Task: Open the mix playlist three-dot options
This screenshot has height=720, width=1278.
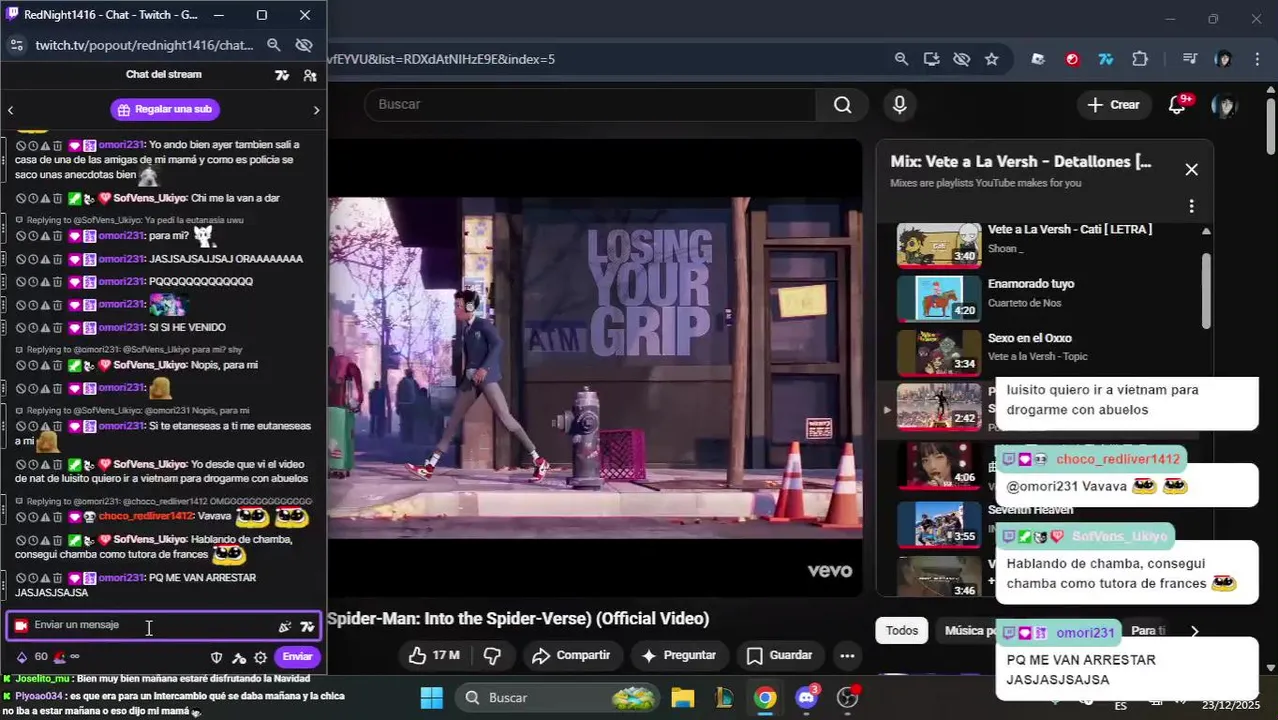Action: (1191, 206)
